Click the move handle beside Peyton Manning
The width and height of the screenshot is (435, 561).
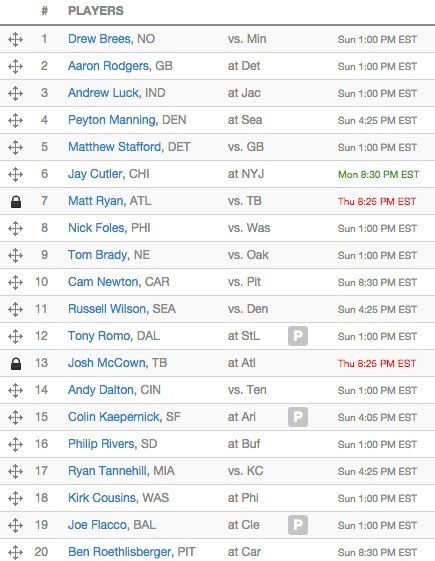(x=15, y=120)
